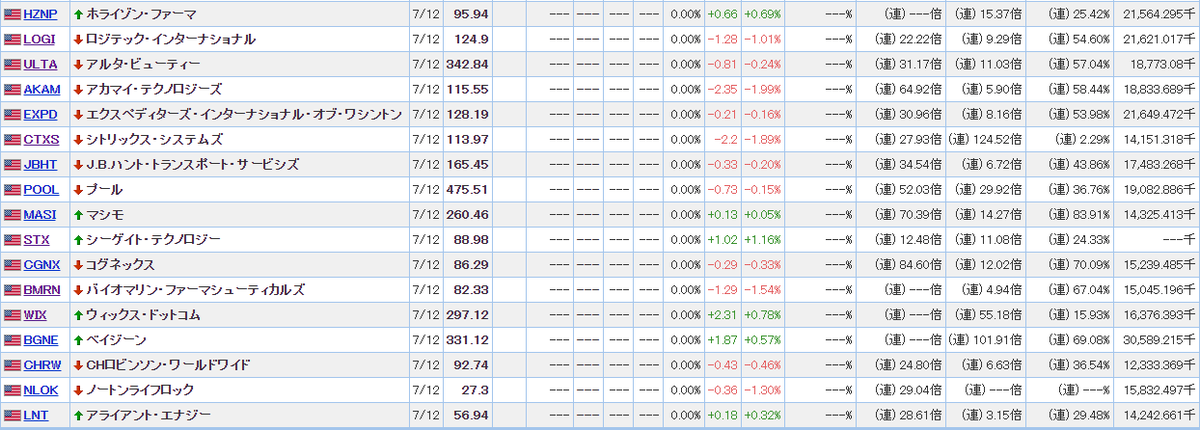Open the STX ticker link

pyautogui.click(x=36, y=239)
